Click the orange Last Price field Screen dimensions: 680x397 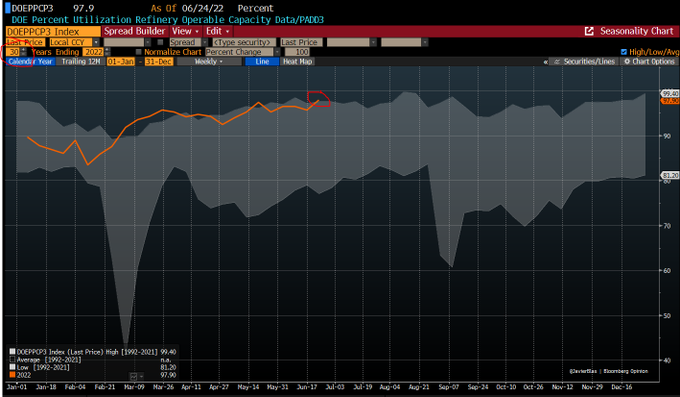25,42
